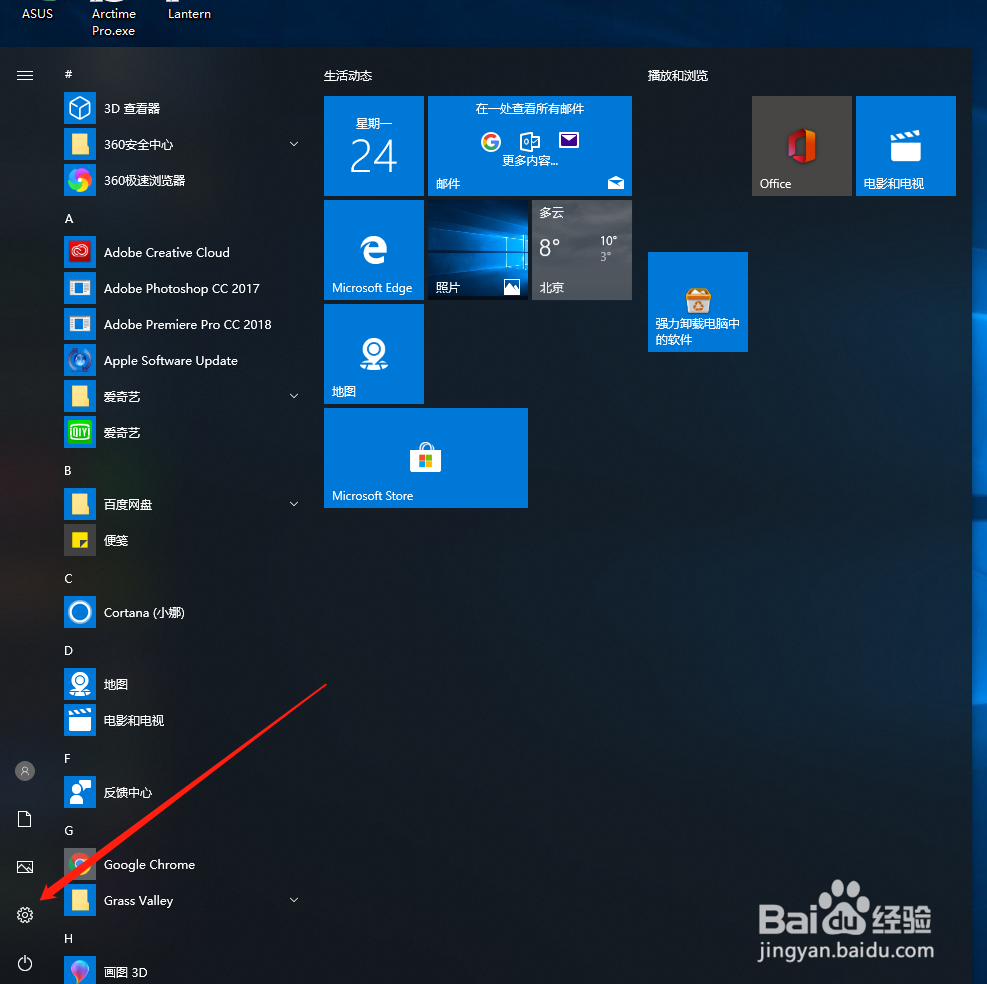Launch 3D 查看器 from app list

(181, 108)
